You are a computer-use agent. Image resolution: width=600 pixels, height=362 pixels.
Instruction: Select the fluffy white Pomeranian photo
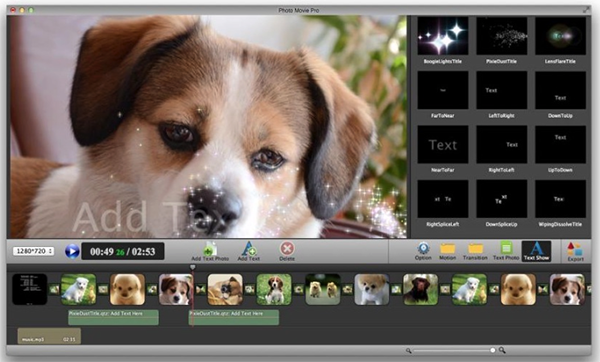(372, 289)
